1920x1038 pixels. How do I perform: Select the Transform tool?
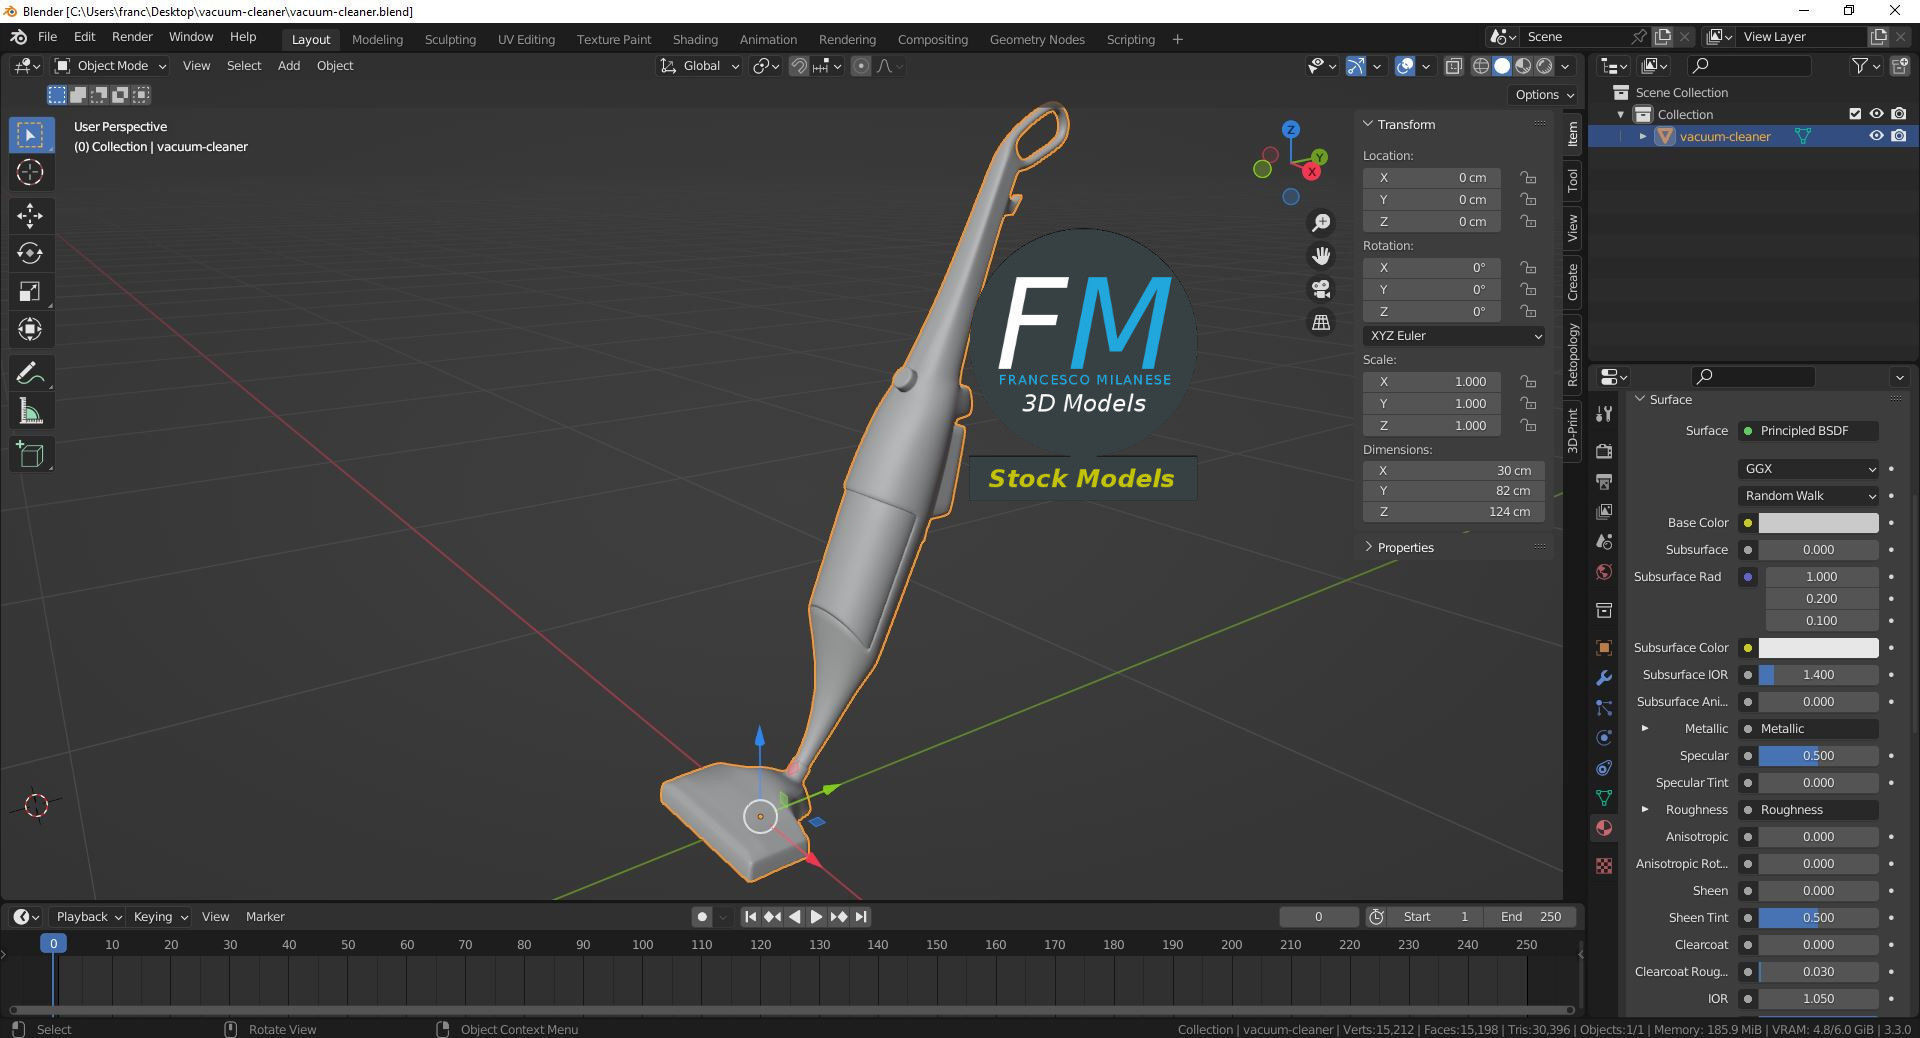pyautogui.click(x=30, y=329)
